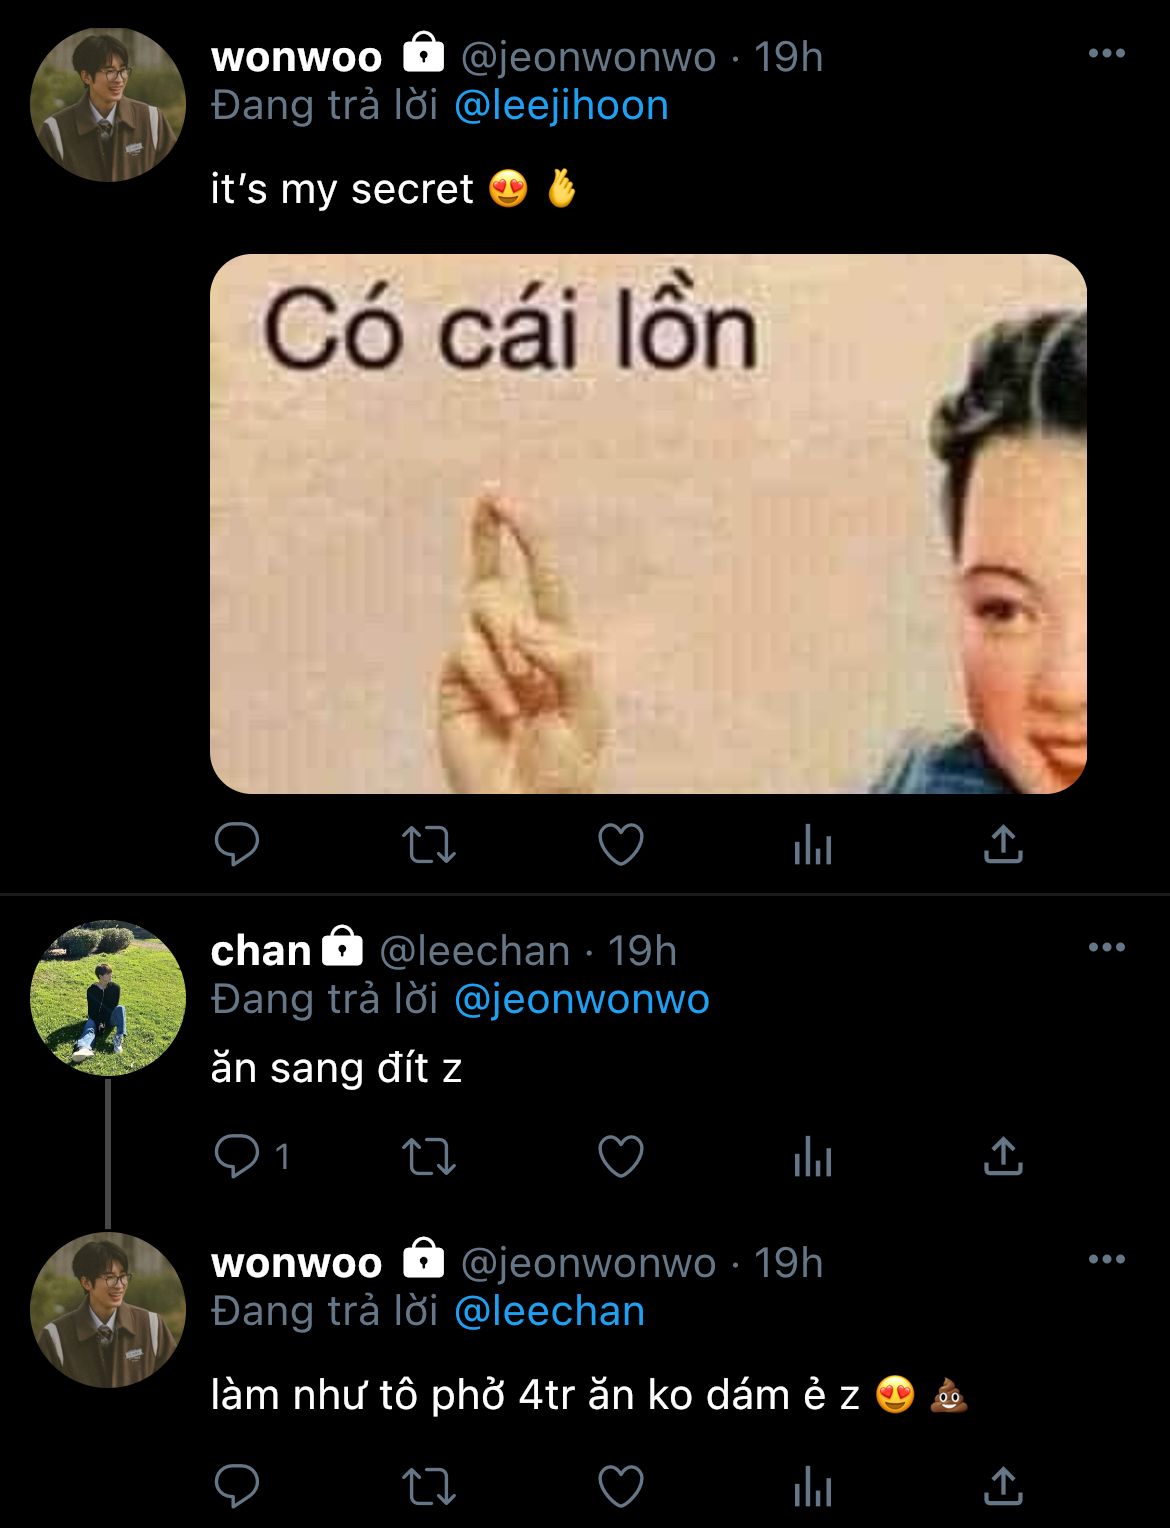Image resolution: width=1170 pixels, height=1528 pixels.
Task: Open the @leechan mention link
Action: pos(549,1312)
